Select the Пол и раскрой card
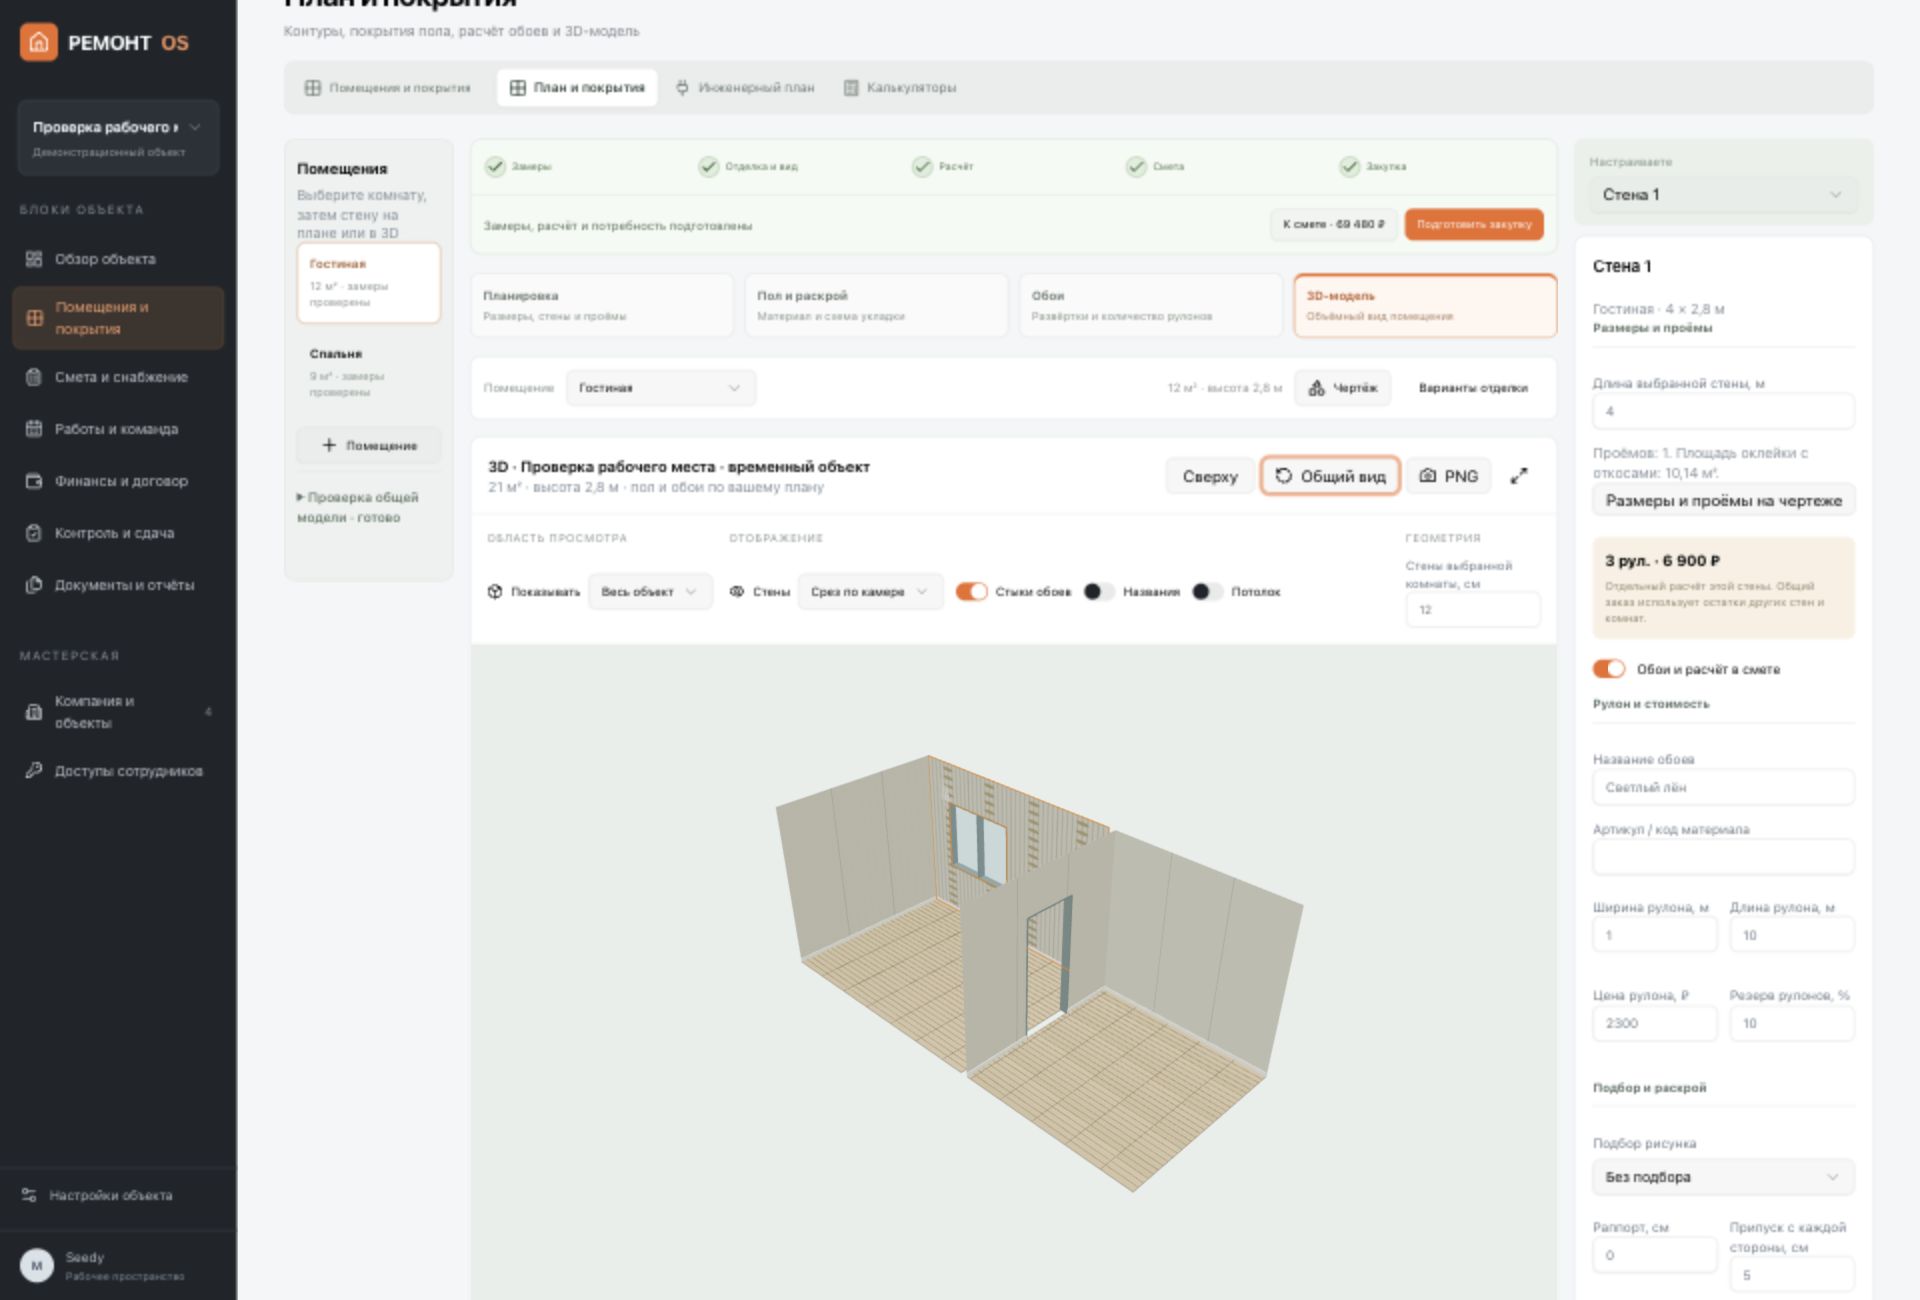 pyautogui.click(x=876, y=305)
